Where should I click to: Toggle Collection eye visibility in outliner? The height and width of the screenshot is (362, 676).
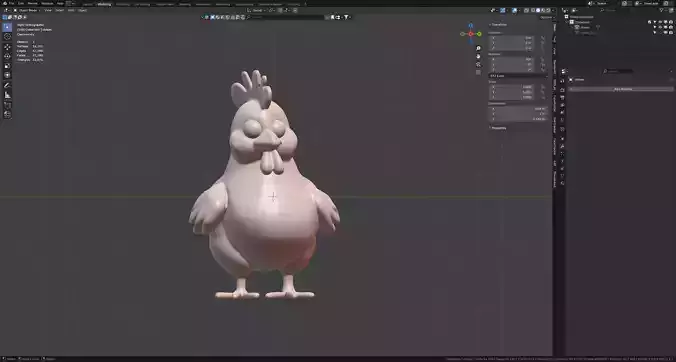pos(660,22)
